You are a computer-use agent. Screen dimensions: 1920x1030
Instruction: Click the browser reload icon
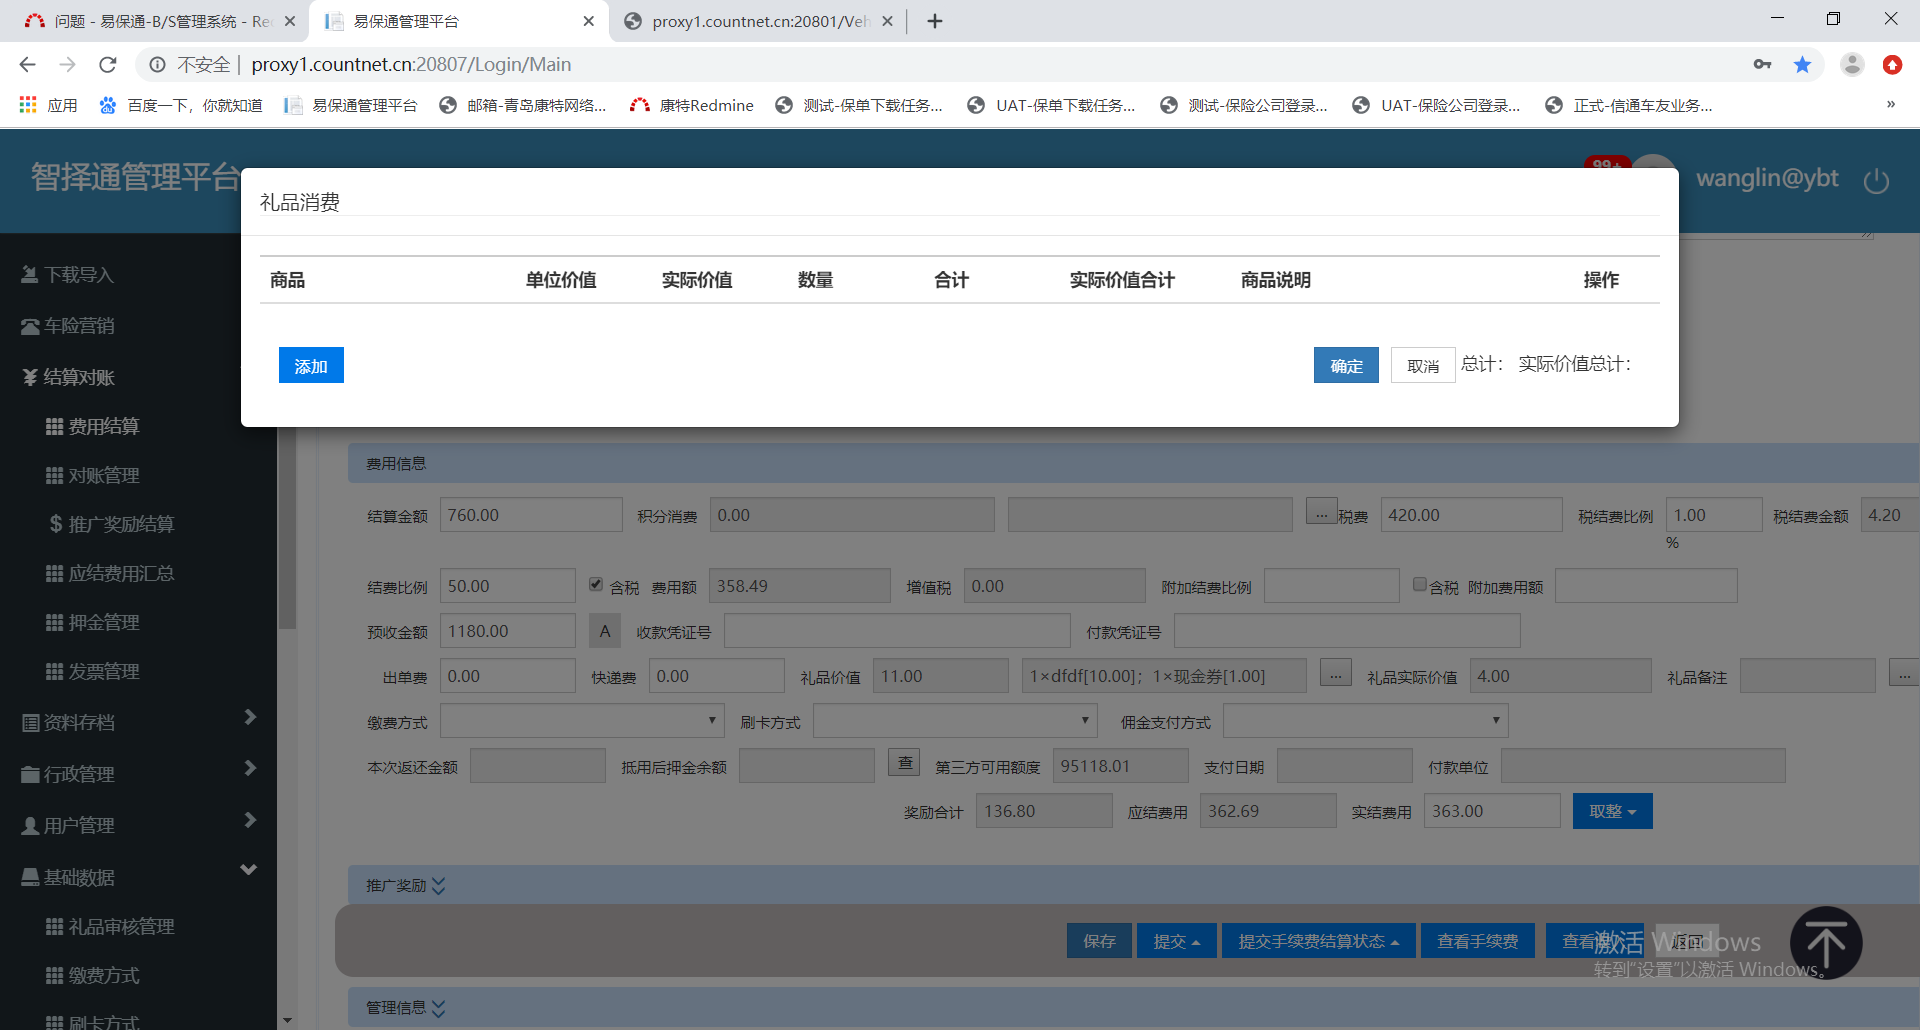click(108, 65)
